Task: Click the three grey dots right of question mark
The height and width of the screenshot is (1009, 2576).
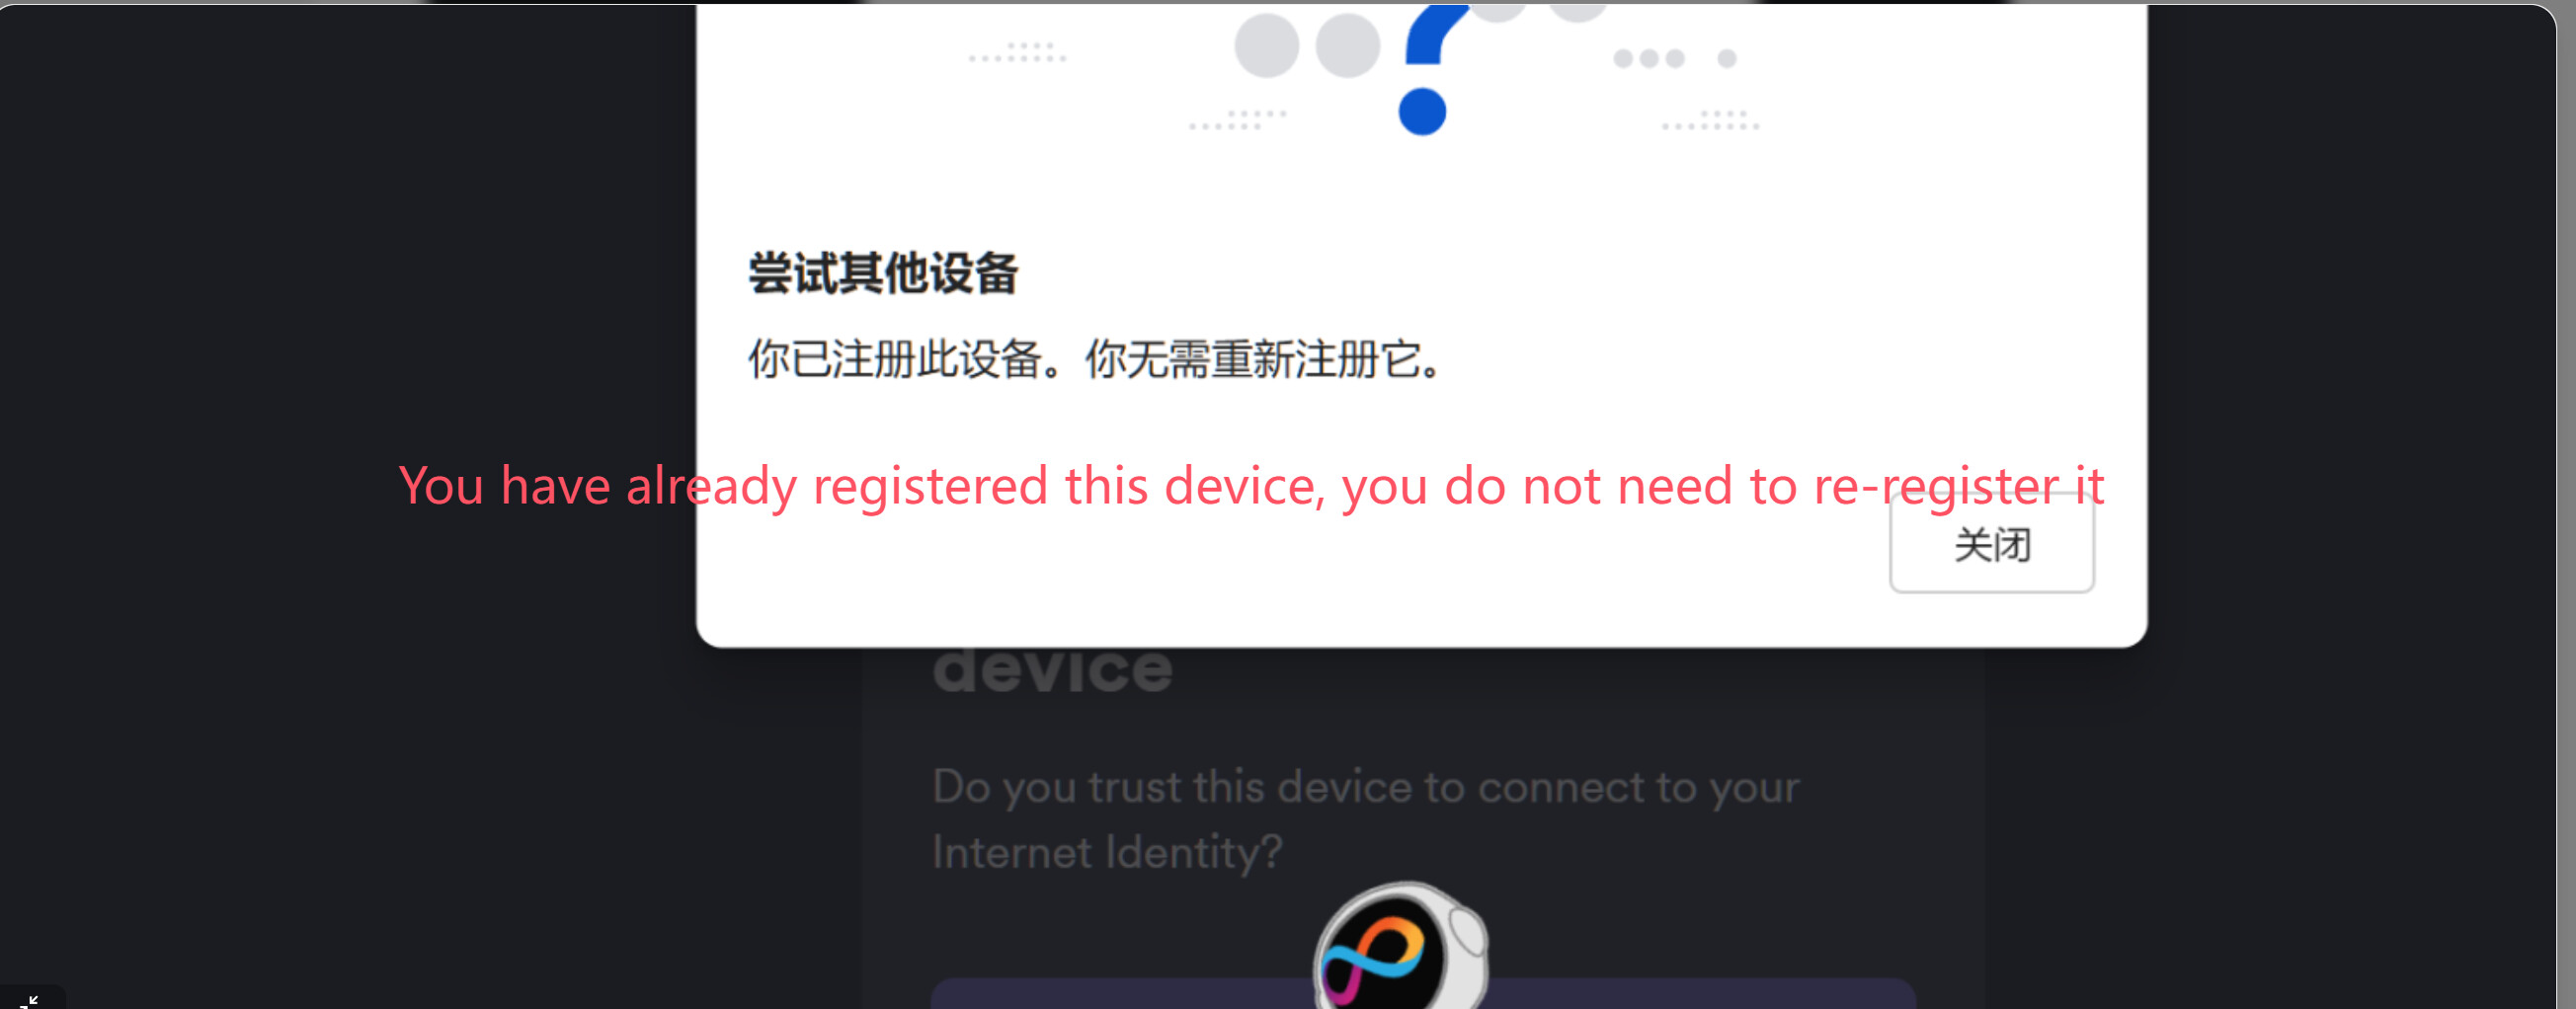Action: [x=1649, y=59]
